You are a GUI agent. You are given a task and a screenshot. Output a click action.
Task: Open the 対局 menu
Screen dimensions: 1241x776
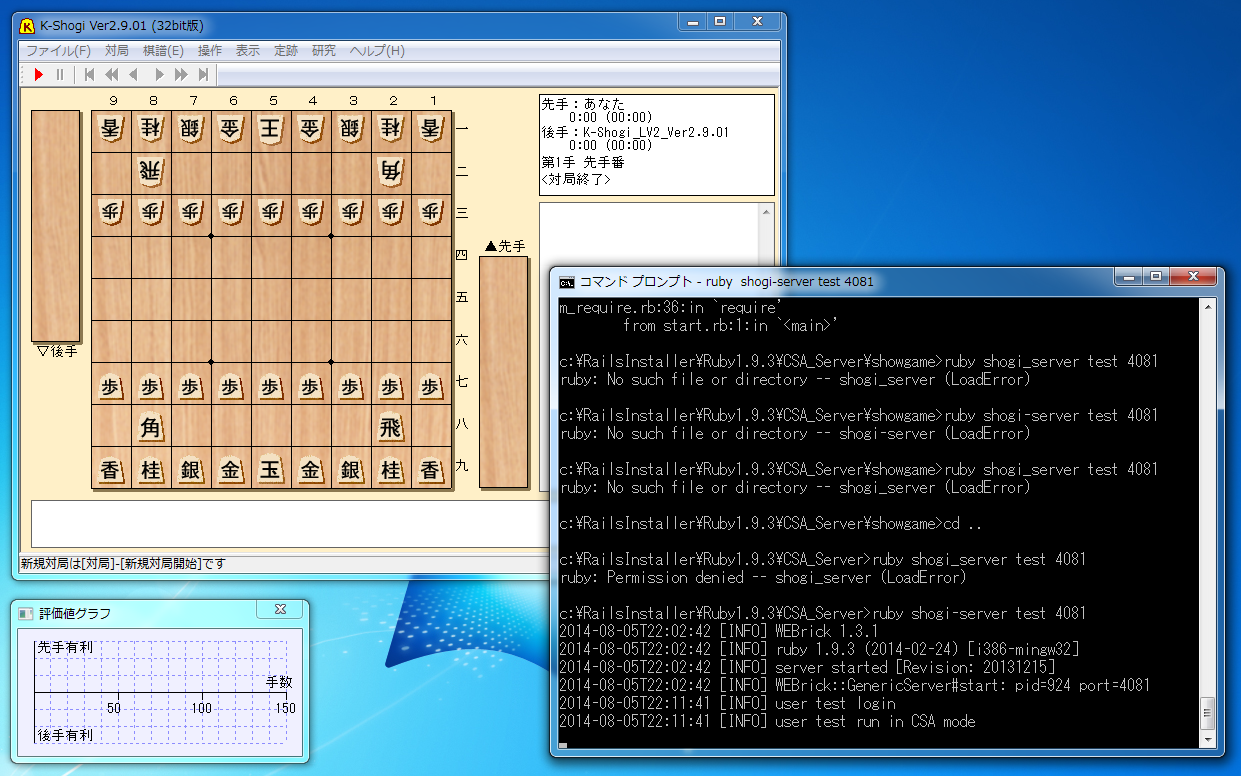pos(117,50)
